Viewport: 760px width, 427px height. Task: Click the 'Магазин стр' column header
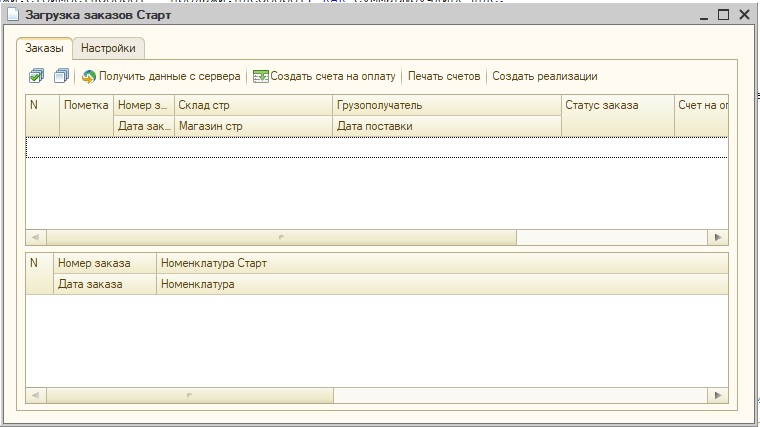click(253, 126)
